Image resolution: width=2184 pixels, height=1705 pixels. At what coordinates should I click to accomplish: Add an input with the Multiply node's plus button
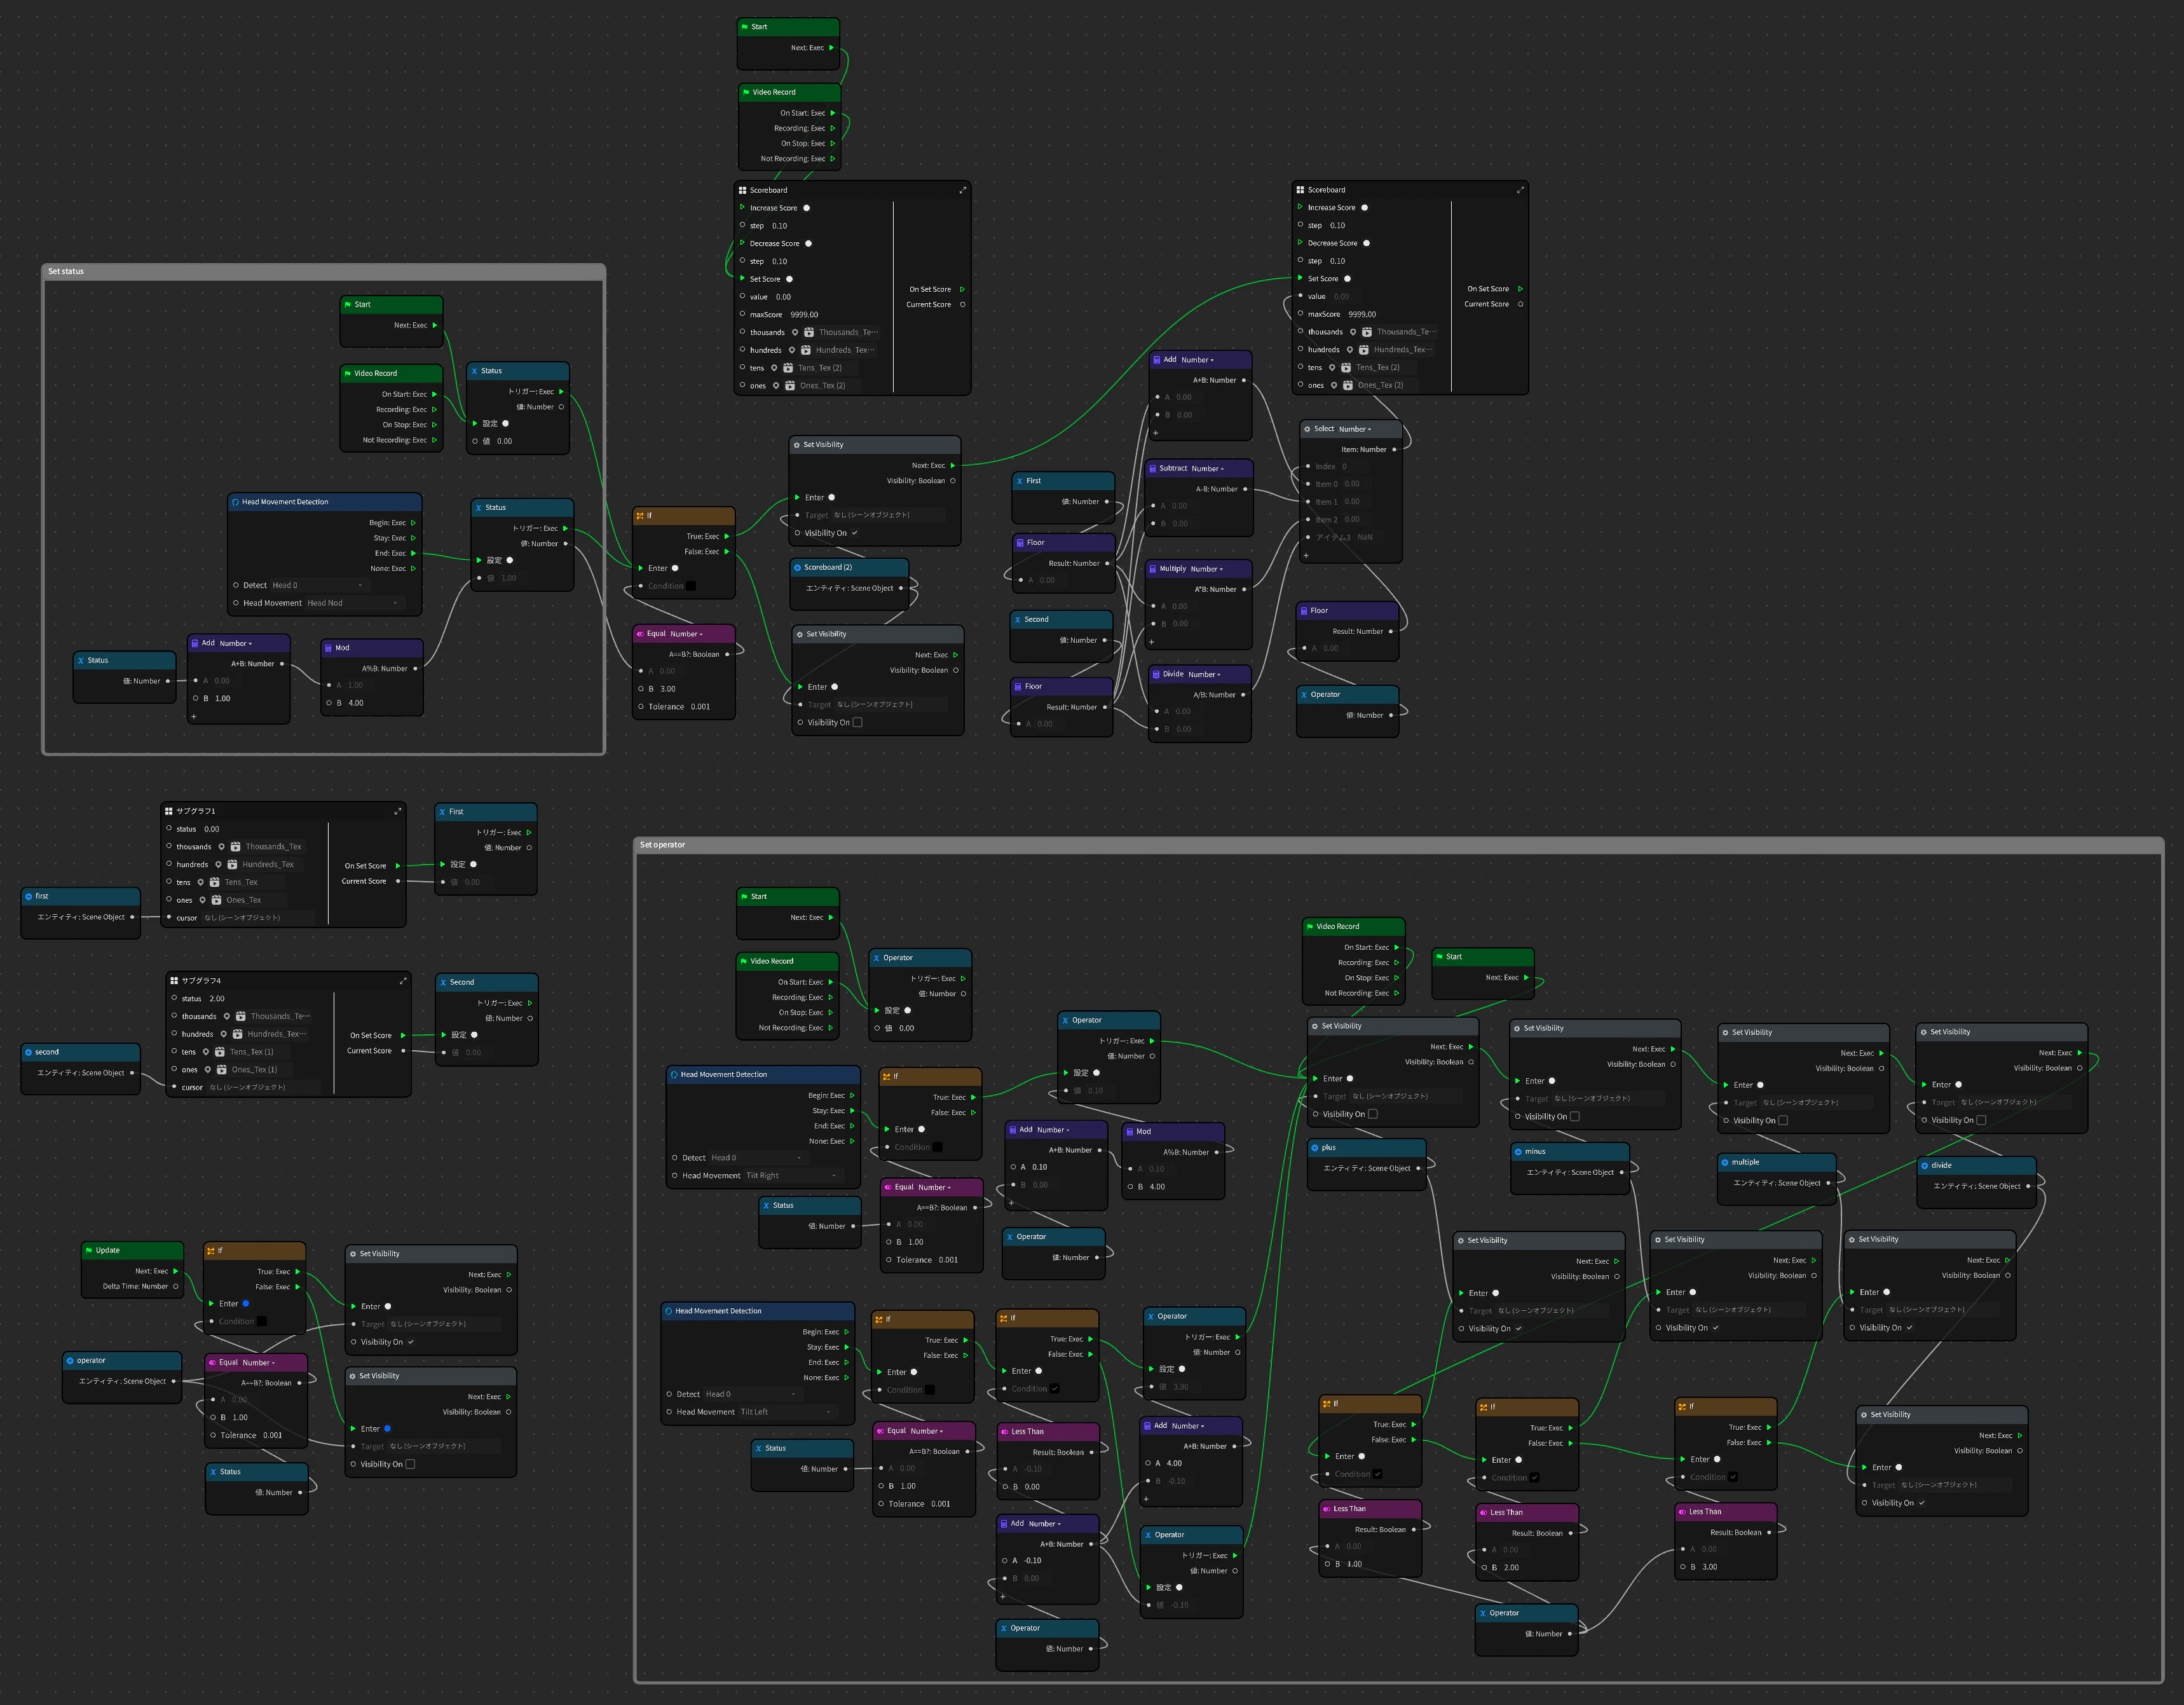coord(1152,642)
